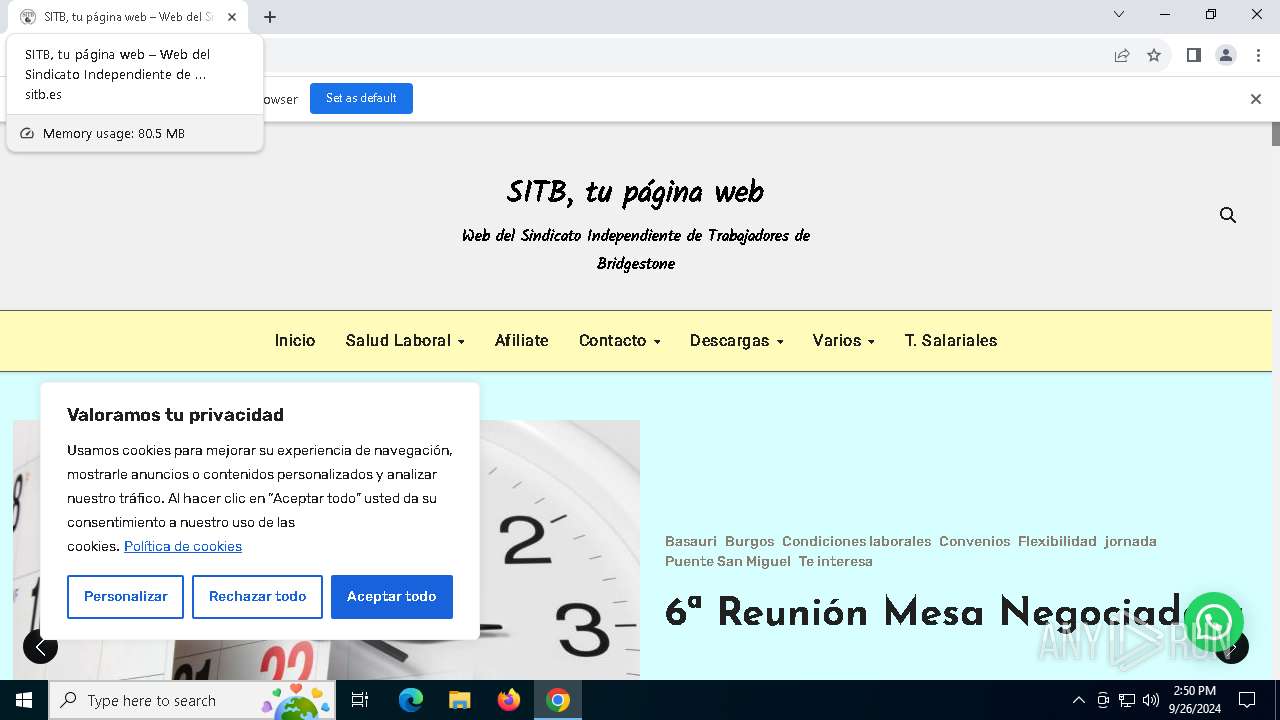Open Task View on taskbar
This screenshot has height=720, width=1280.
pos(360,700)
